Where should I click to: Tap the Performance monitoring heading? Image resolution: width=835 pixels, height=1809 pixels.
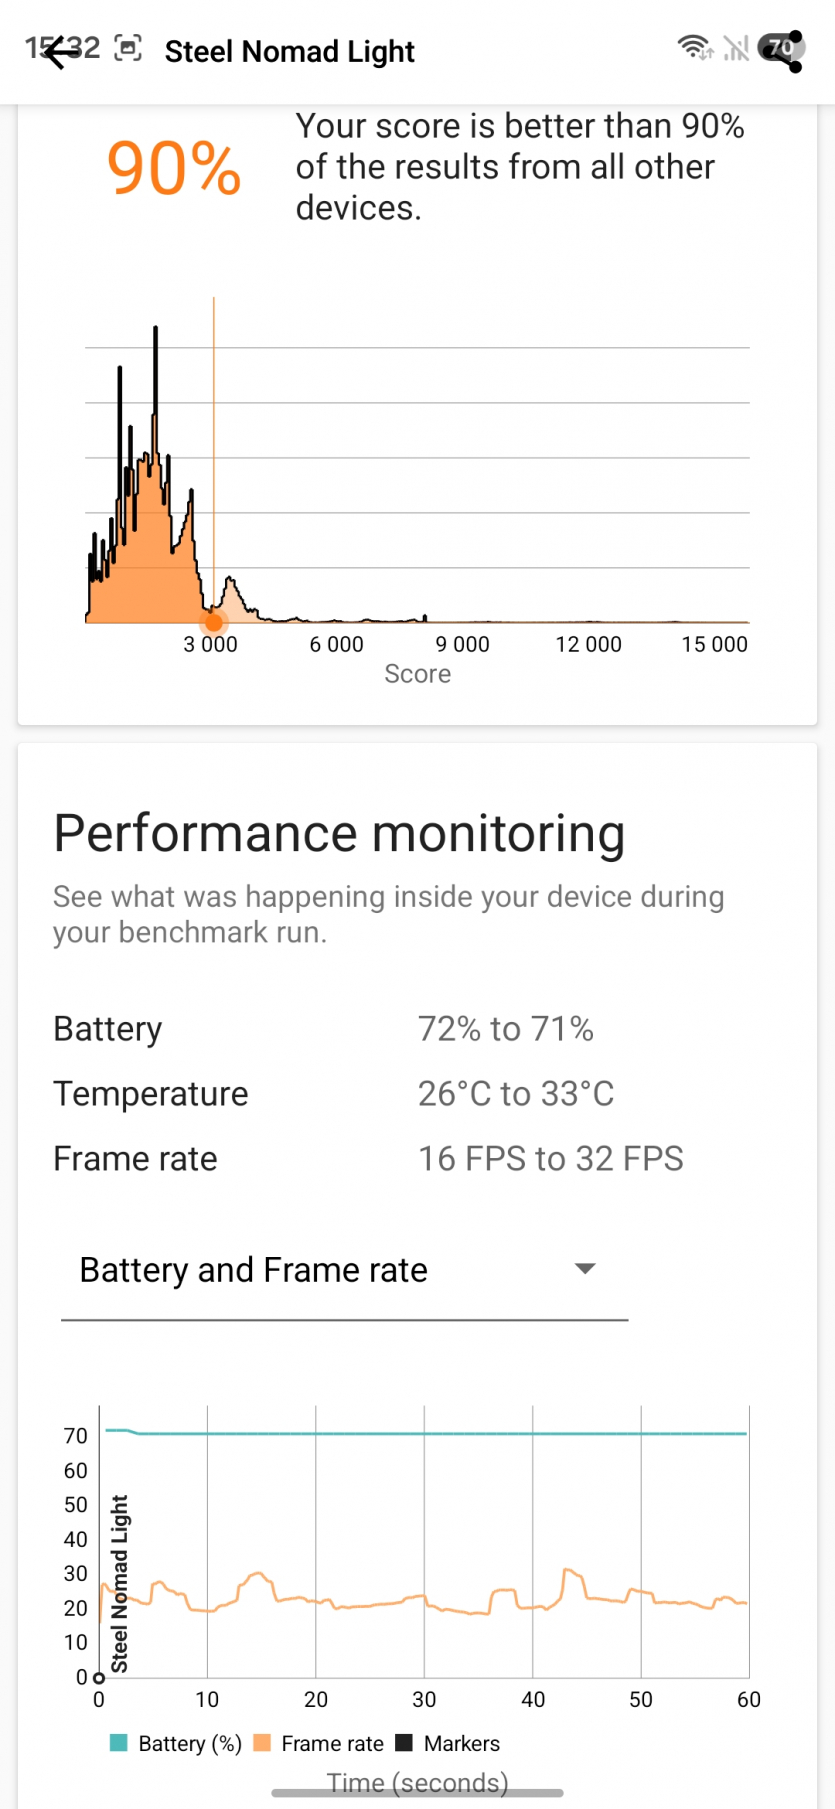(339, 834)
